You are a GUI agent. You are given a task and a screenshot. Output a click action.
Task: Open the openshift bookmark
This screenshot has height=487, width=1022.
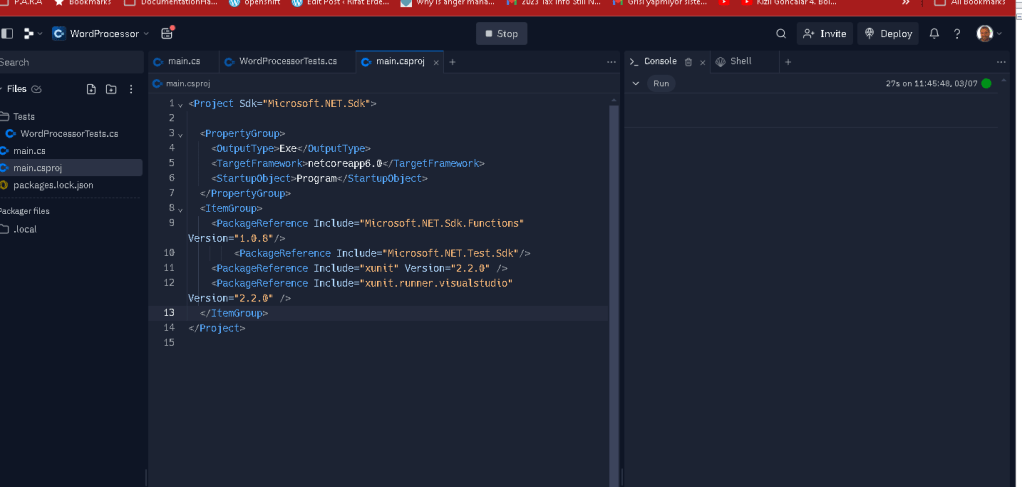pyautogui.click(x=256, y=3)
